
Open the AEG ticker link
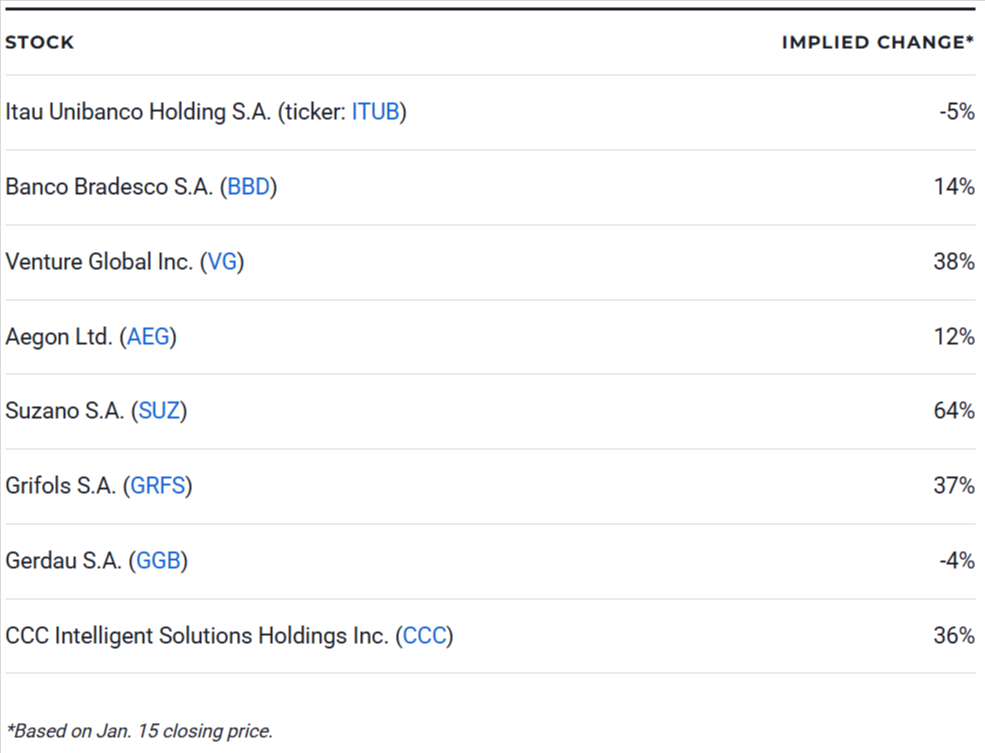click(148, 337)
